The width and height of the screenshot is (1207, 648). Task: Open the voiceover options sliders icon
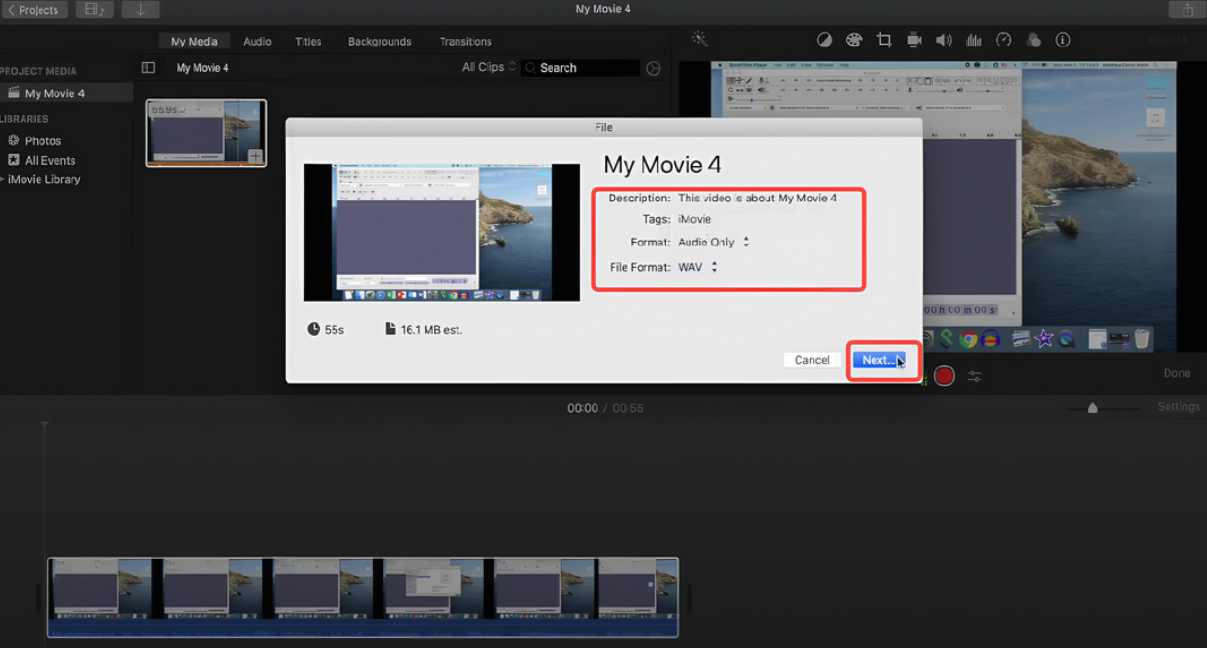974,376
